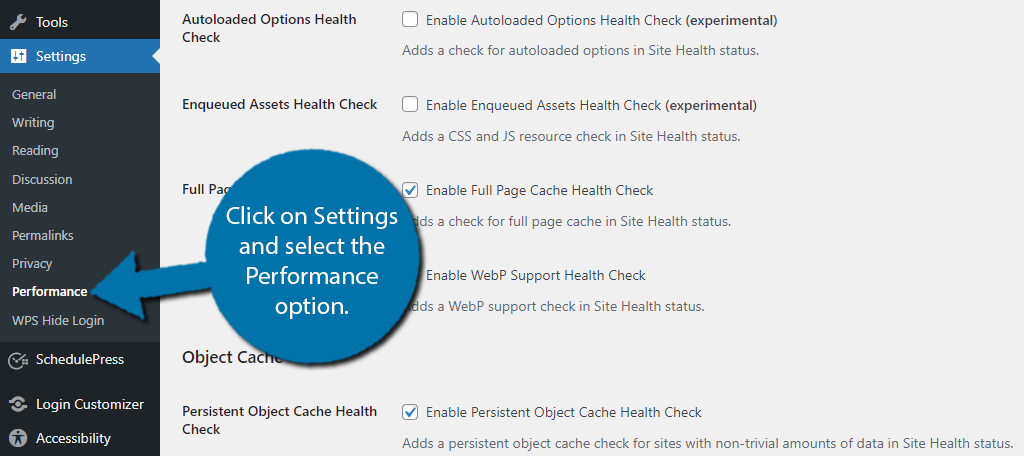This screenshot has width=1024, height=456.
Task: Click the Login Customizer icon
Action: (x=18, y=404)
